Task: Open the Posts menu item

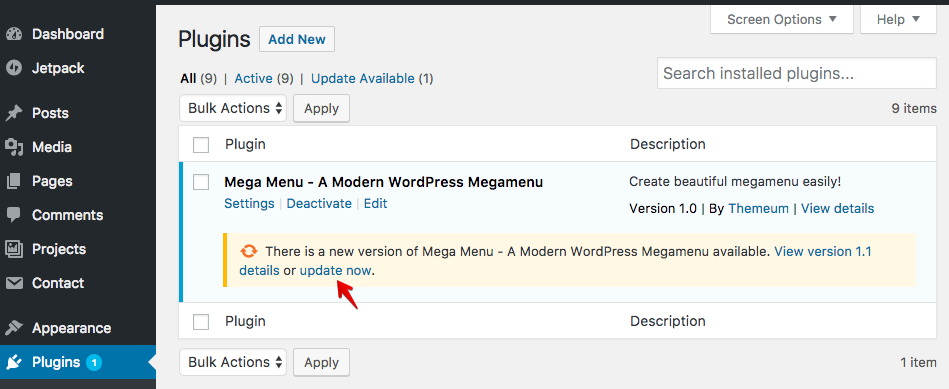Action: click(x=77, y=113)
